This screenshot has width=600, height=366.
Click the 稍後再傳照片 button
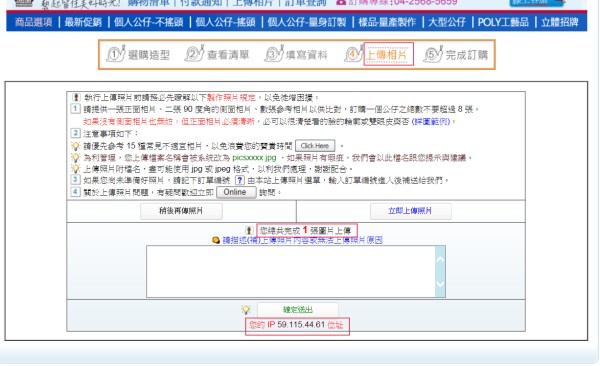(181, 211)
